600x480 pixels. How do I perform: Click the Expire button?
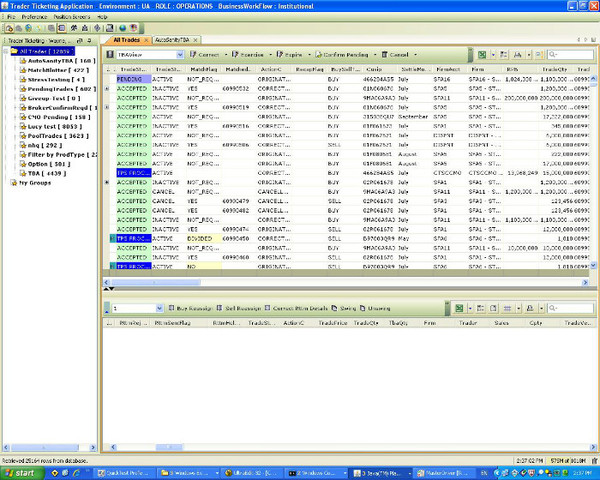290,55
